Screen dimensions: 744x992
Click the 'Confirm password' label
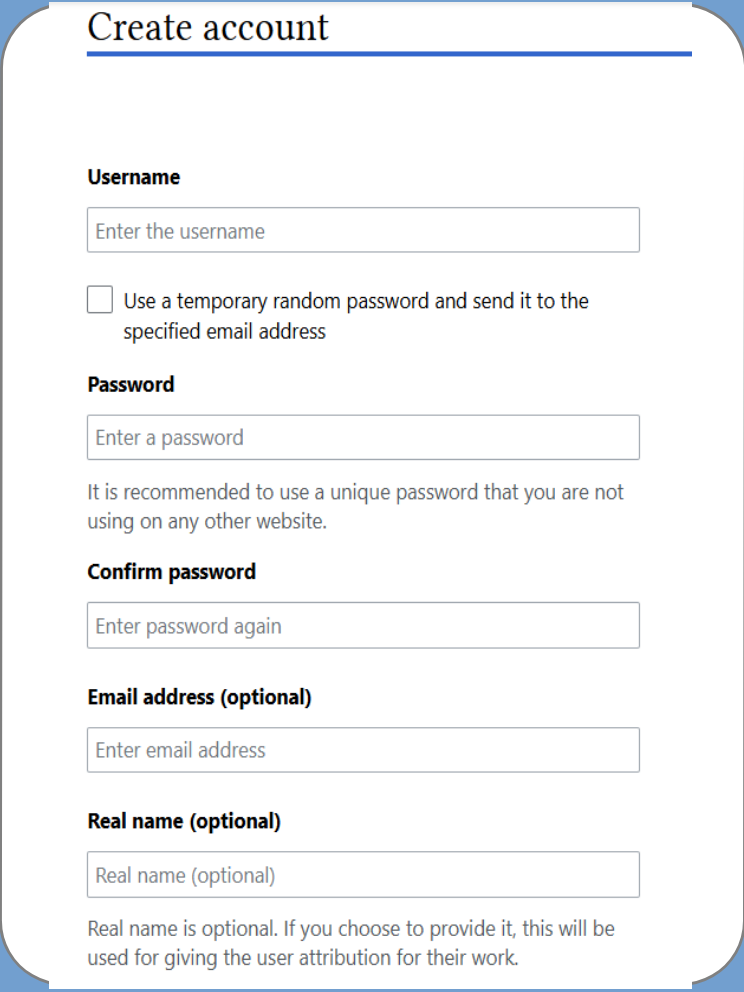(171, 572)
